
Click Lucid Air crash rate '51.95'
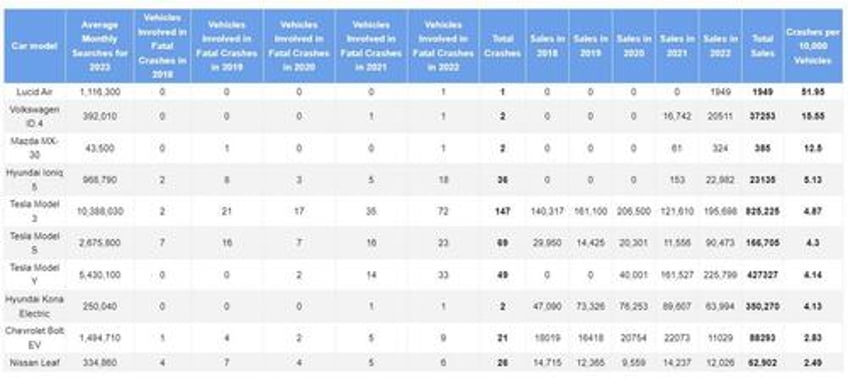click(x=813, y=92)
